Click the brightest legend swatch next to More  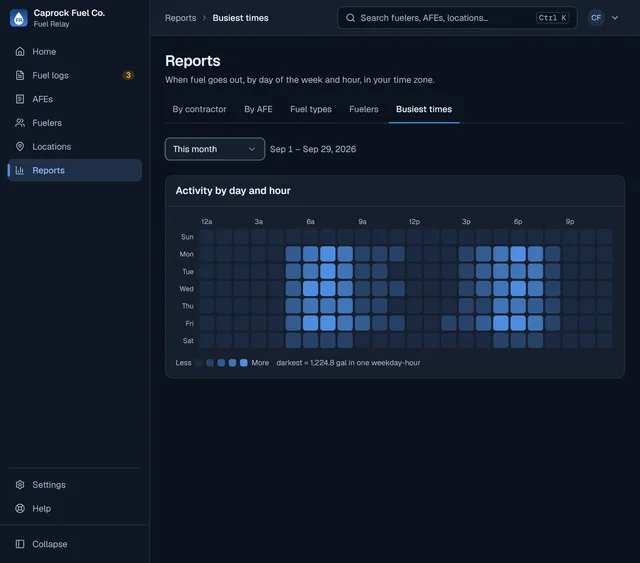coord(244,363)
